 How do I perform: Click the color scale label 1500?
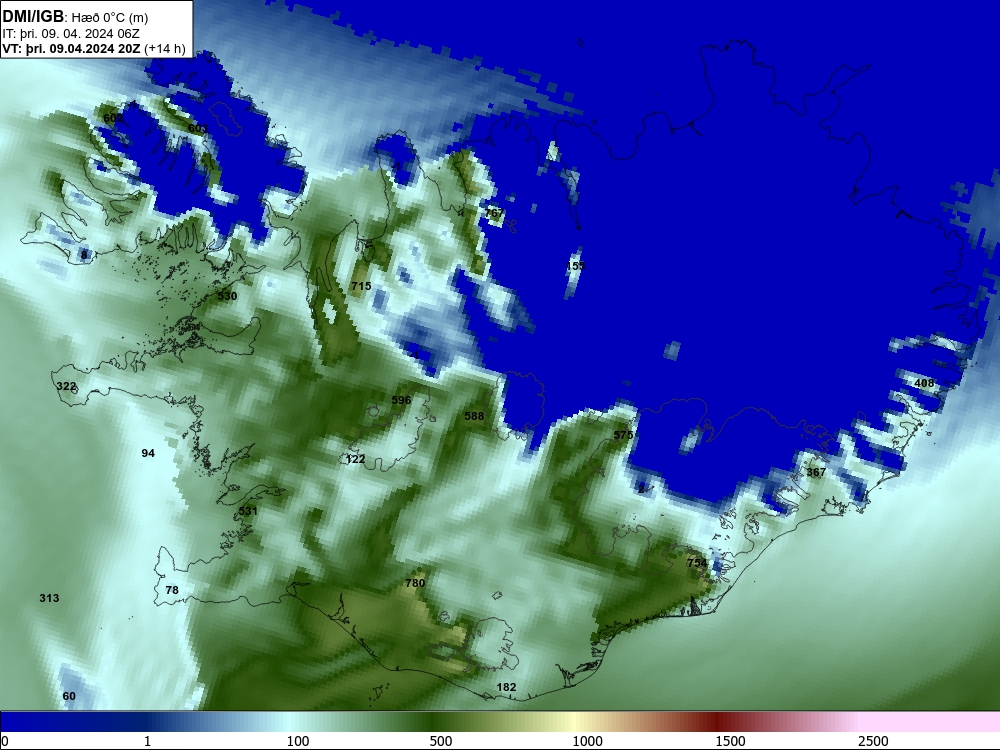click(x=730, y=741)
